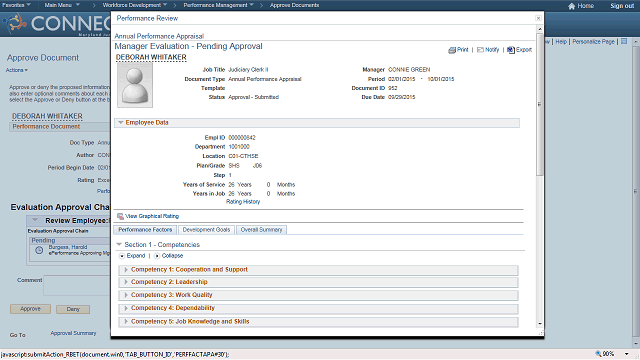Click dialog scrollbar down arrow
Image resolution: width=640 pixels, height=360 pixels.
tap(540, 323)
